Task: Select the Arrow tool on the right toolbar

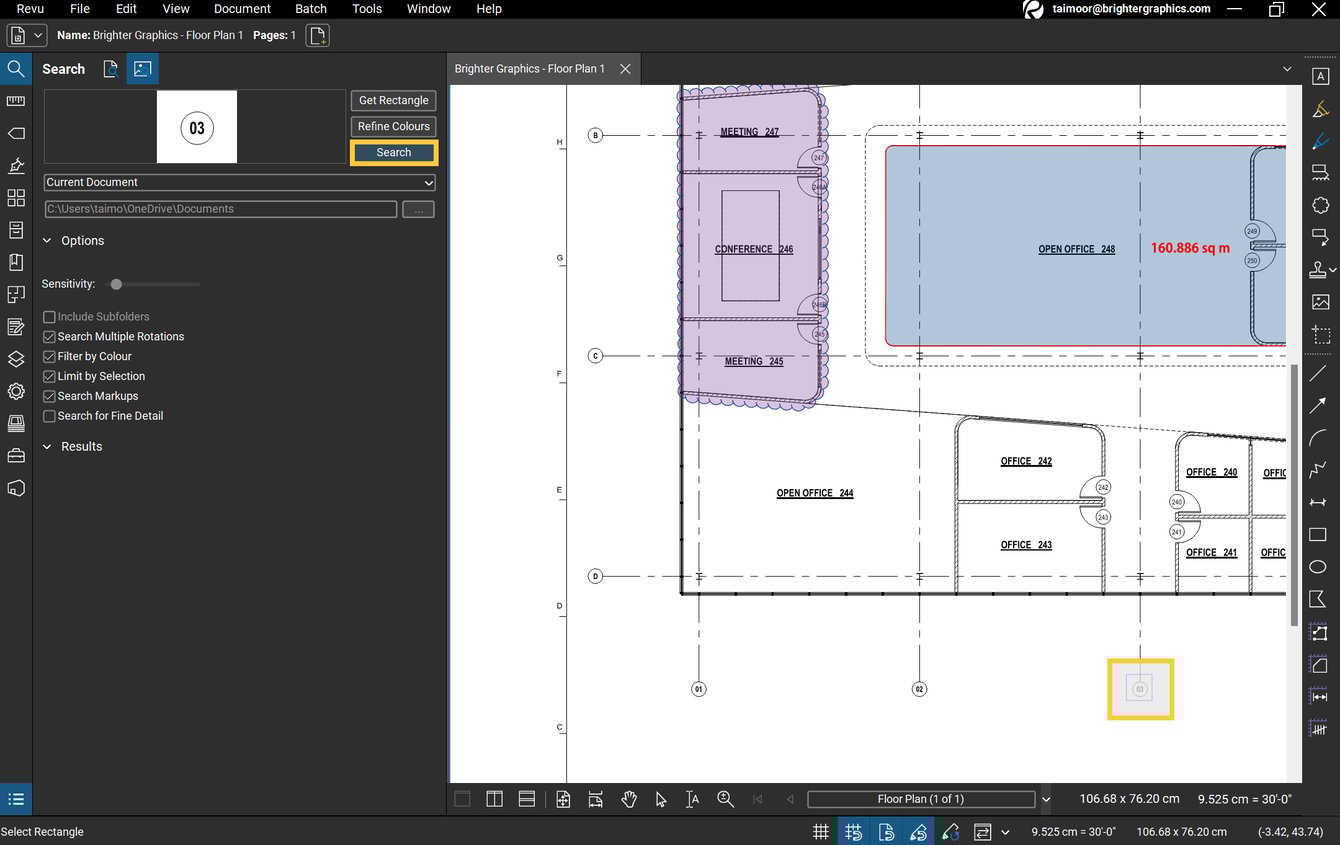Action: click(x=1320, y=404)
